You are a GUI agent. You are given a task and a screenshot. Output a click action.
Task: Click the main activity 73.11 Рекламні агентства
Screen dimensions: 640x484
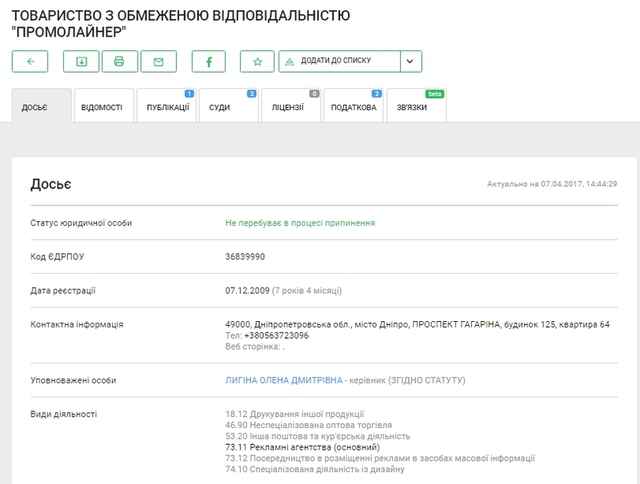point(302,447)
